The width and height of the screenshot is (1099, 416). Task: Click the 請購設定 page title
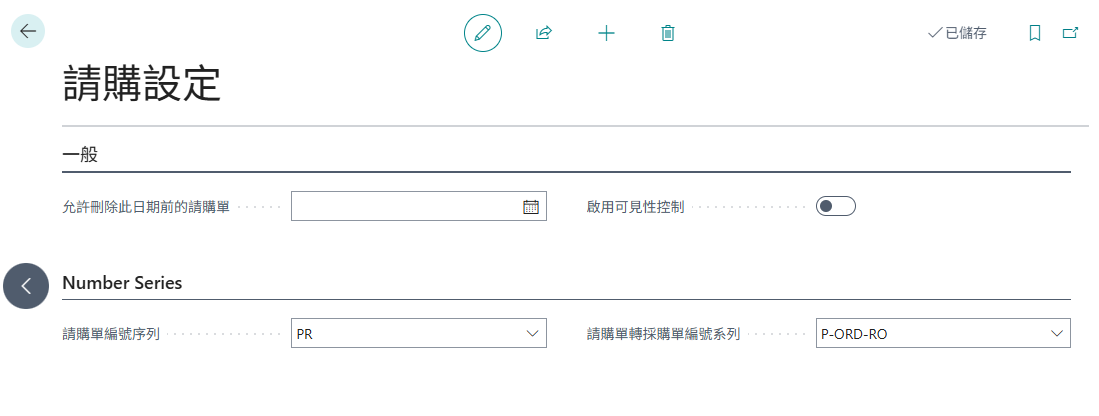142,84
